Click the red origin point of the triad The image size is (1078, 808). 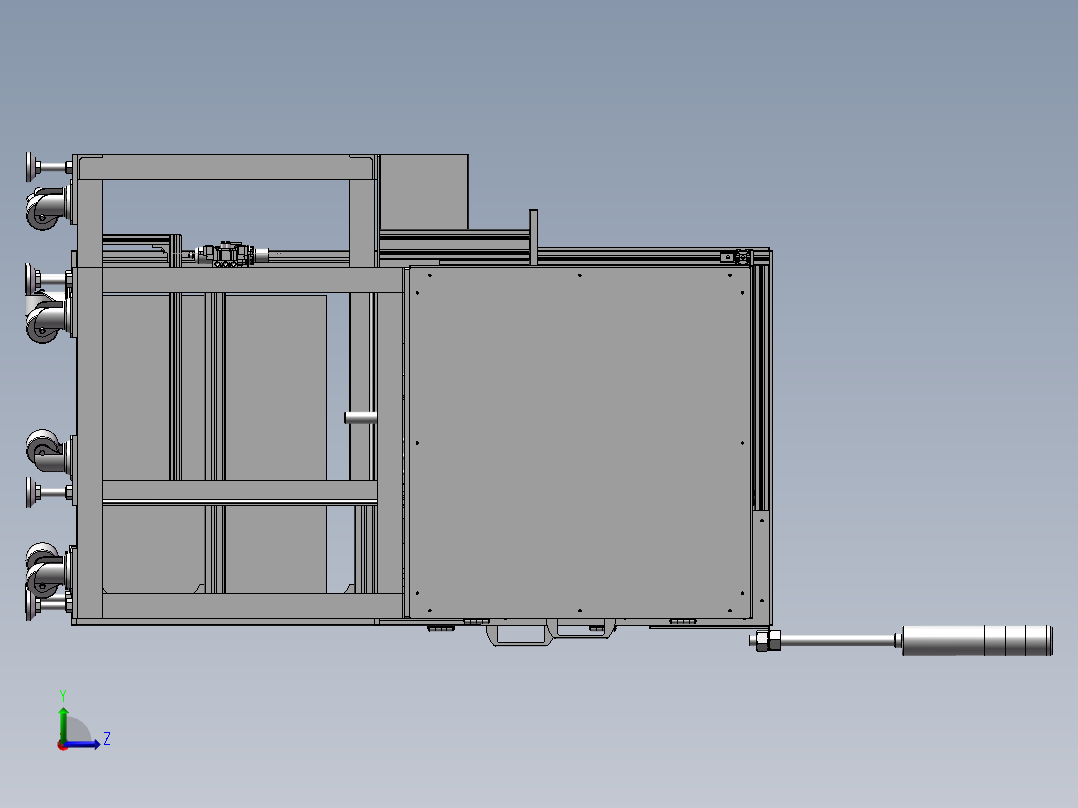(63, 745)
